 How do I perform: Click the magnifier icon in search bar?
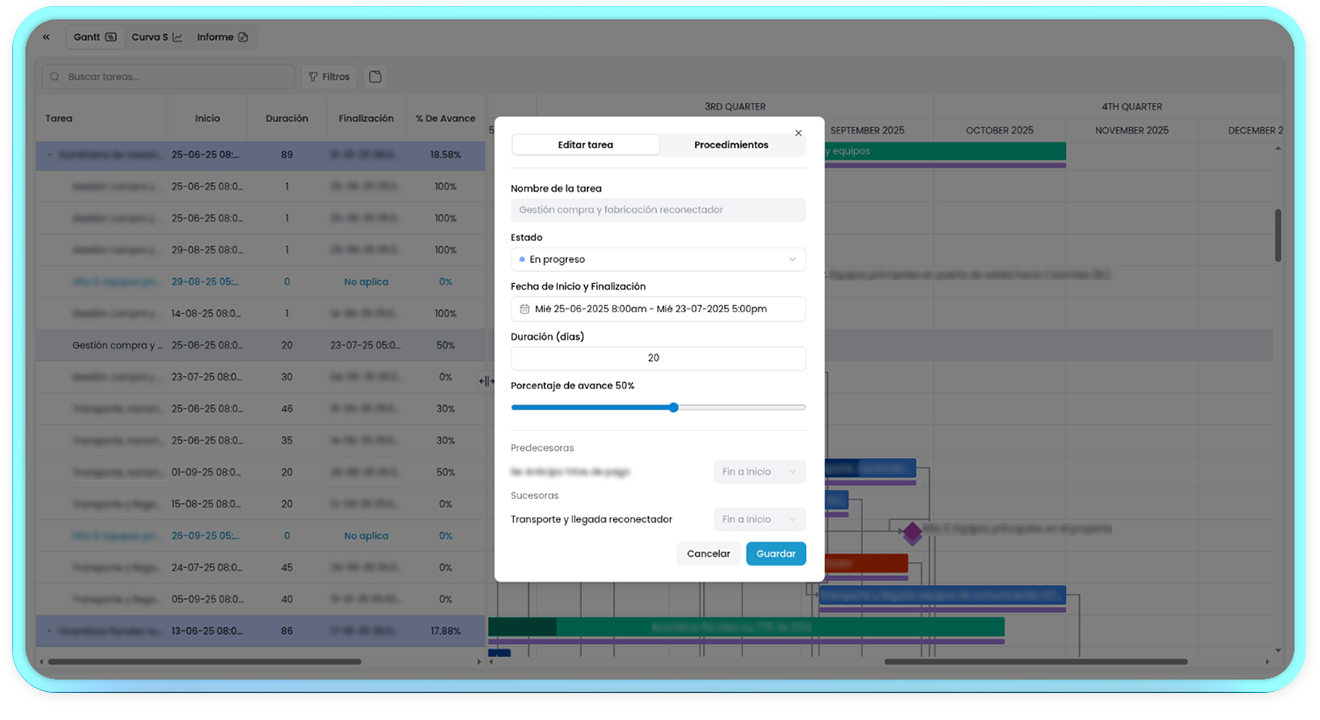[x=56, y=77]
